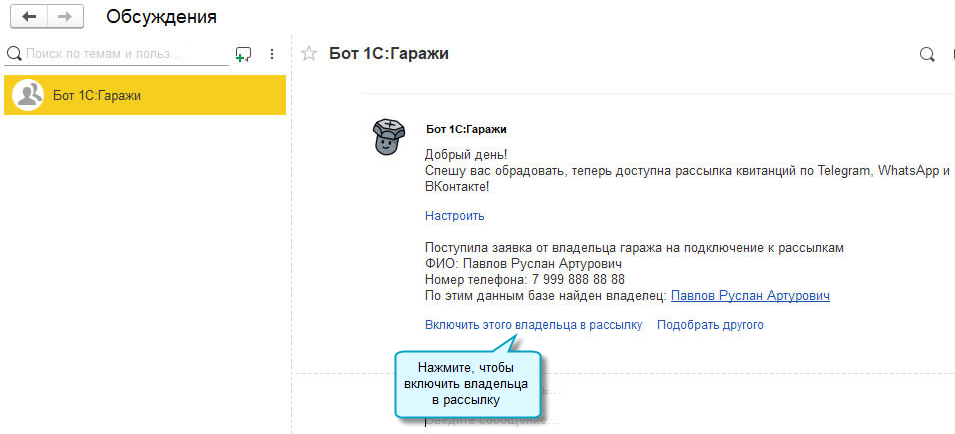Viewport: 955px width, 434px height.
Task: Toggle the favorite star next to Бот 1С:Гаражи
Action: click(x=309, y=54)
